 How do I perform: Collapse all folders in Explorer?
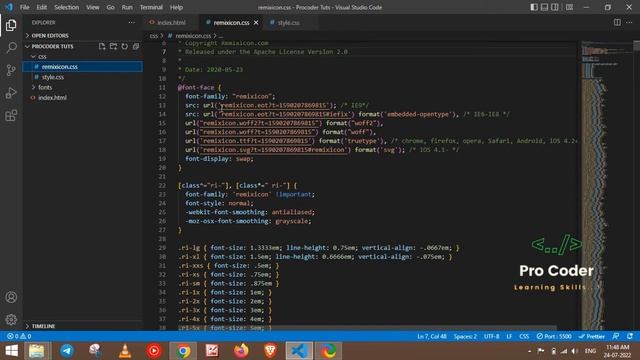136,47
